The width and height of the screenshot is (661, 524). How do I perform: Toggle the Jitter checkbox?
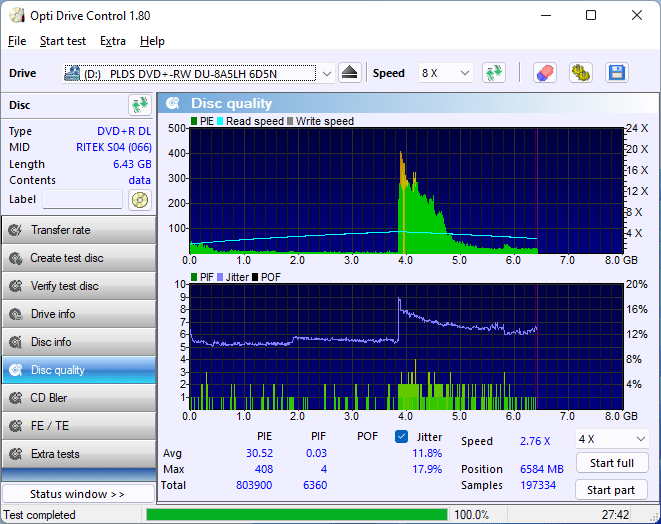(401, 437)
